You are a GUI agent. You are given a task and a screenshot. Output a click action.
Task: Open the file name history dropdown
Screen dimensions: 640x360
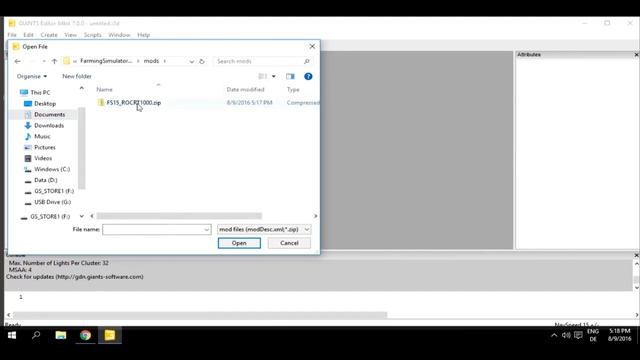click(207, 230)
